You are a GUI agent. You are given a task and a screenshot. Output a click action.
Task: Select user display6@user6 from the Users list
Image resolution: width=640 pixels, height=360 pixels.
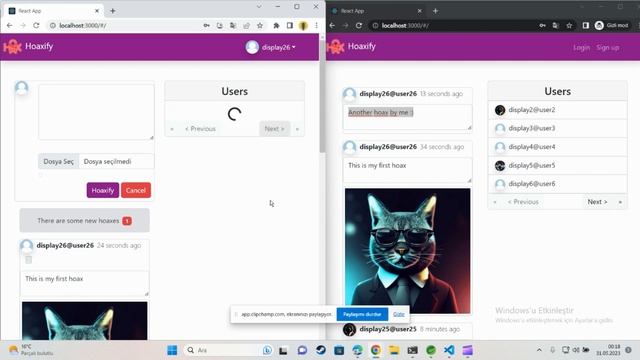tap(558, 184)
